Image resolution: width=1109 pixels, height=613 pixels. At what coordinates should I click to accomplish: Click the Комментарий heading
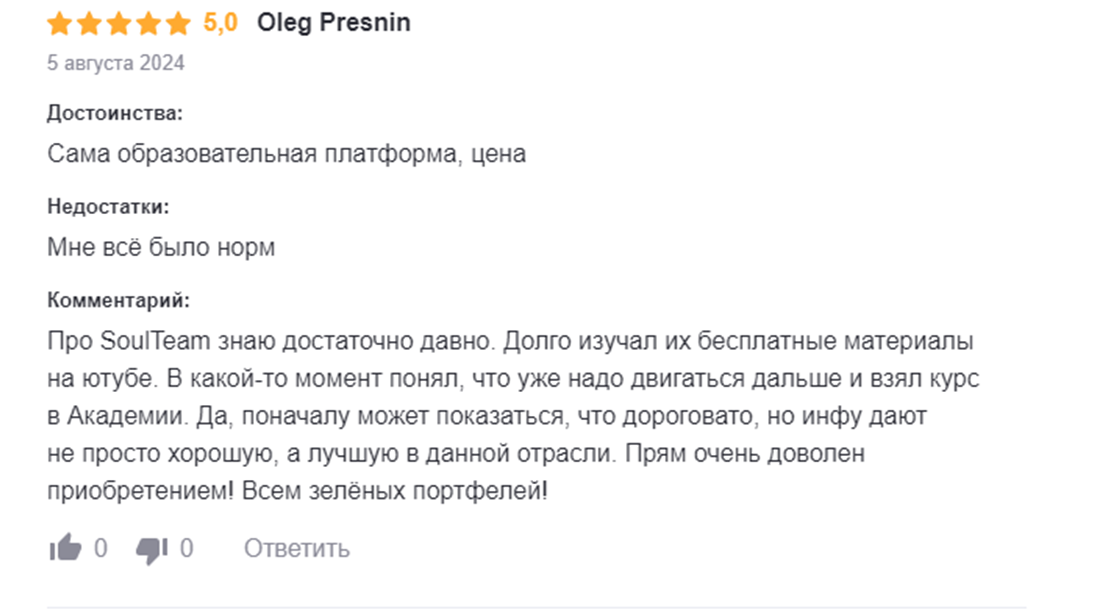coord(118,300)
